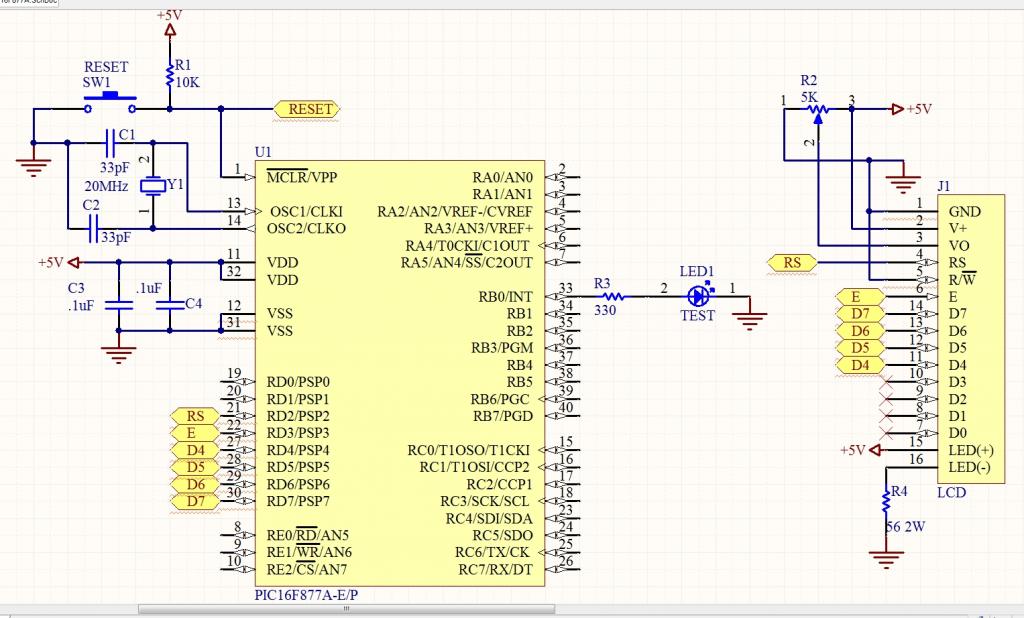Screen dimensions: 1024x618
Task: Click the R3 330 ohm resistor
Action: pos(613,296)
